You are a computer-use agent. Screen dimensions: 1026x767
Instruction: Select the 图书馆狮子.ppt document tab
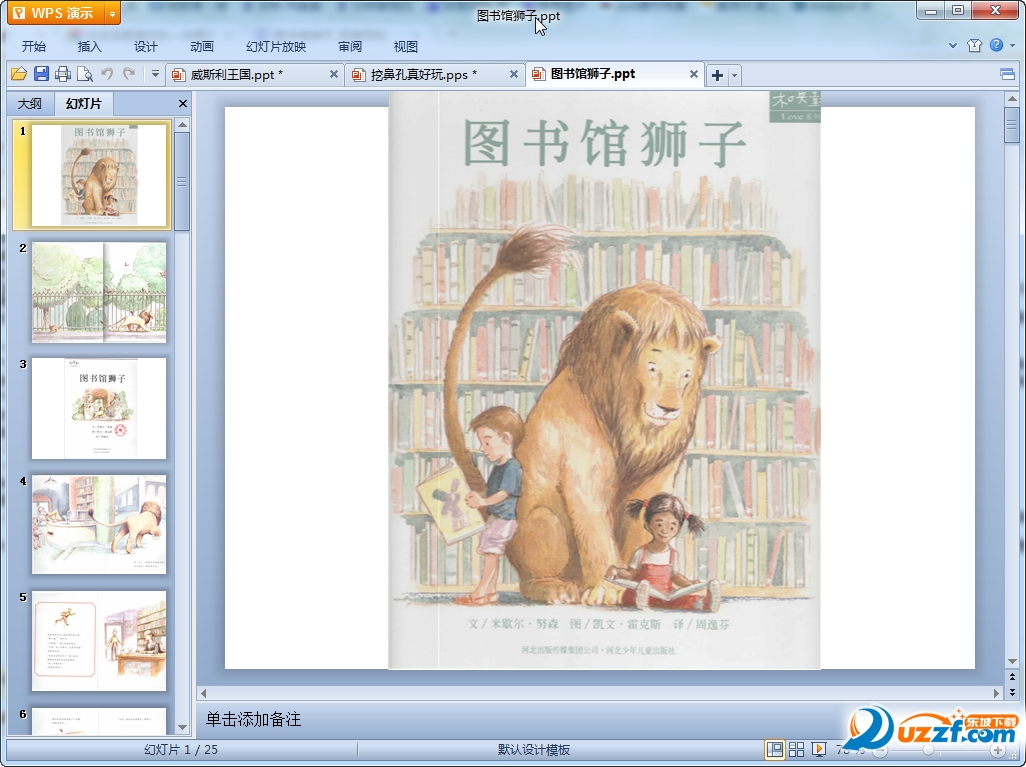tap(593, 74)
